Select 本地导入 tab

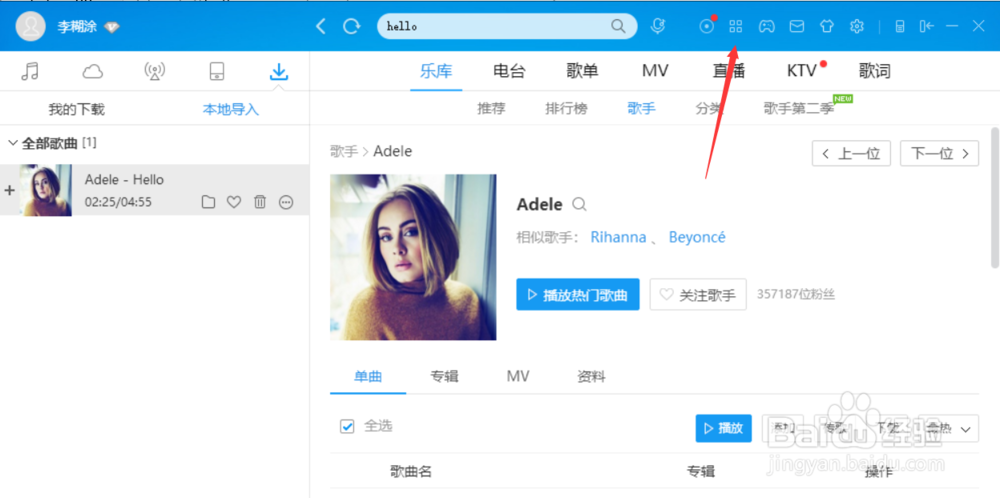(231, 110)
